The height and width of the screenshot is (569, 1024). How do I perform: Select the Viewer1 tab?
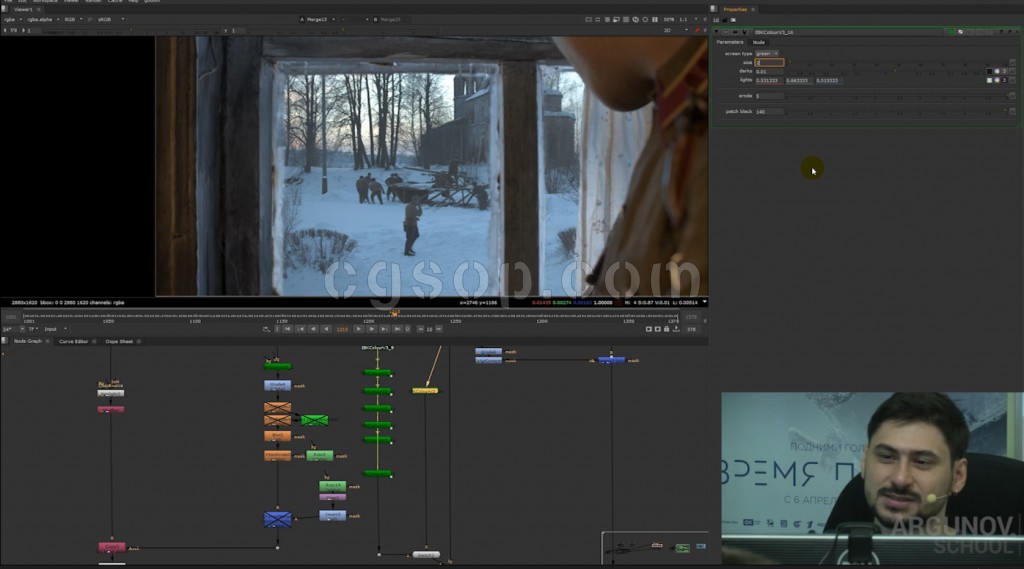pos(23,9)
